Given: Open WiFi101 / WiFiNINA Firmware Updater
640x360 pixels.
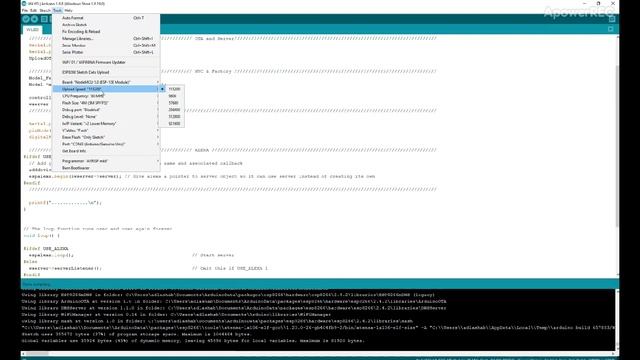Looking at the screenshot, I should coord(106,62).
